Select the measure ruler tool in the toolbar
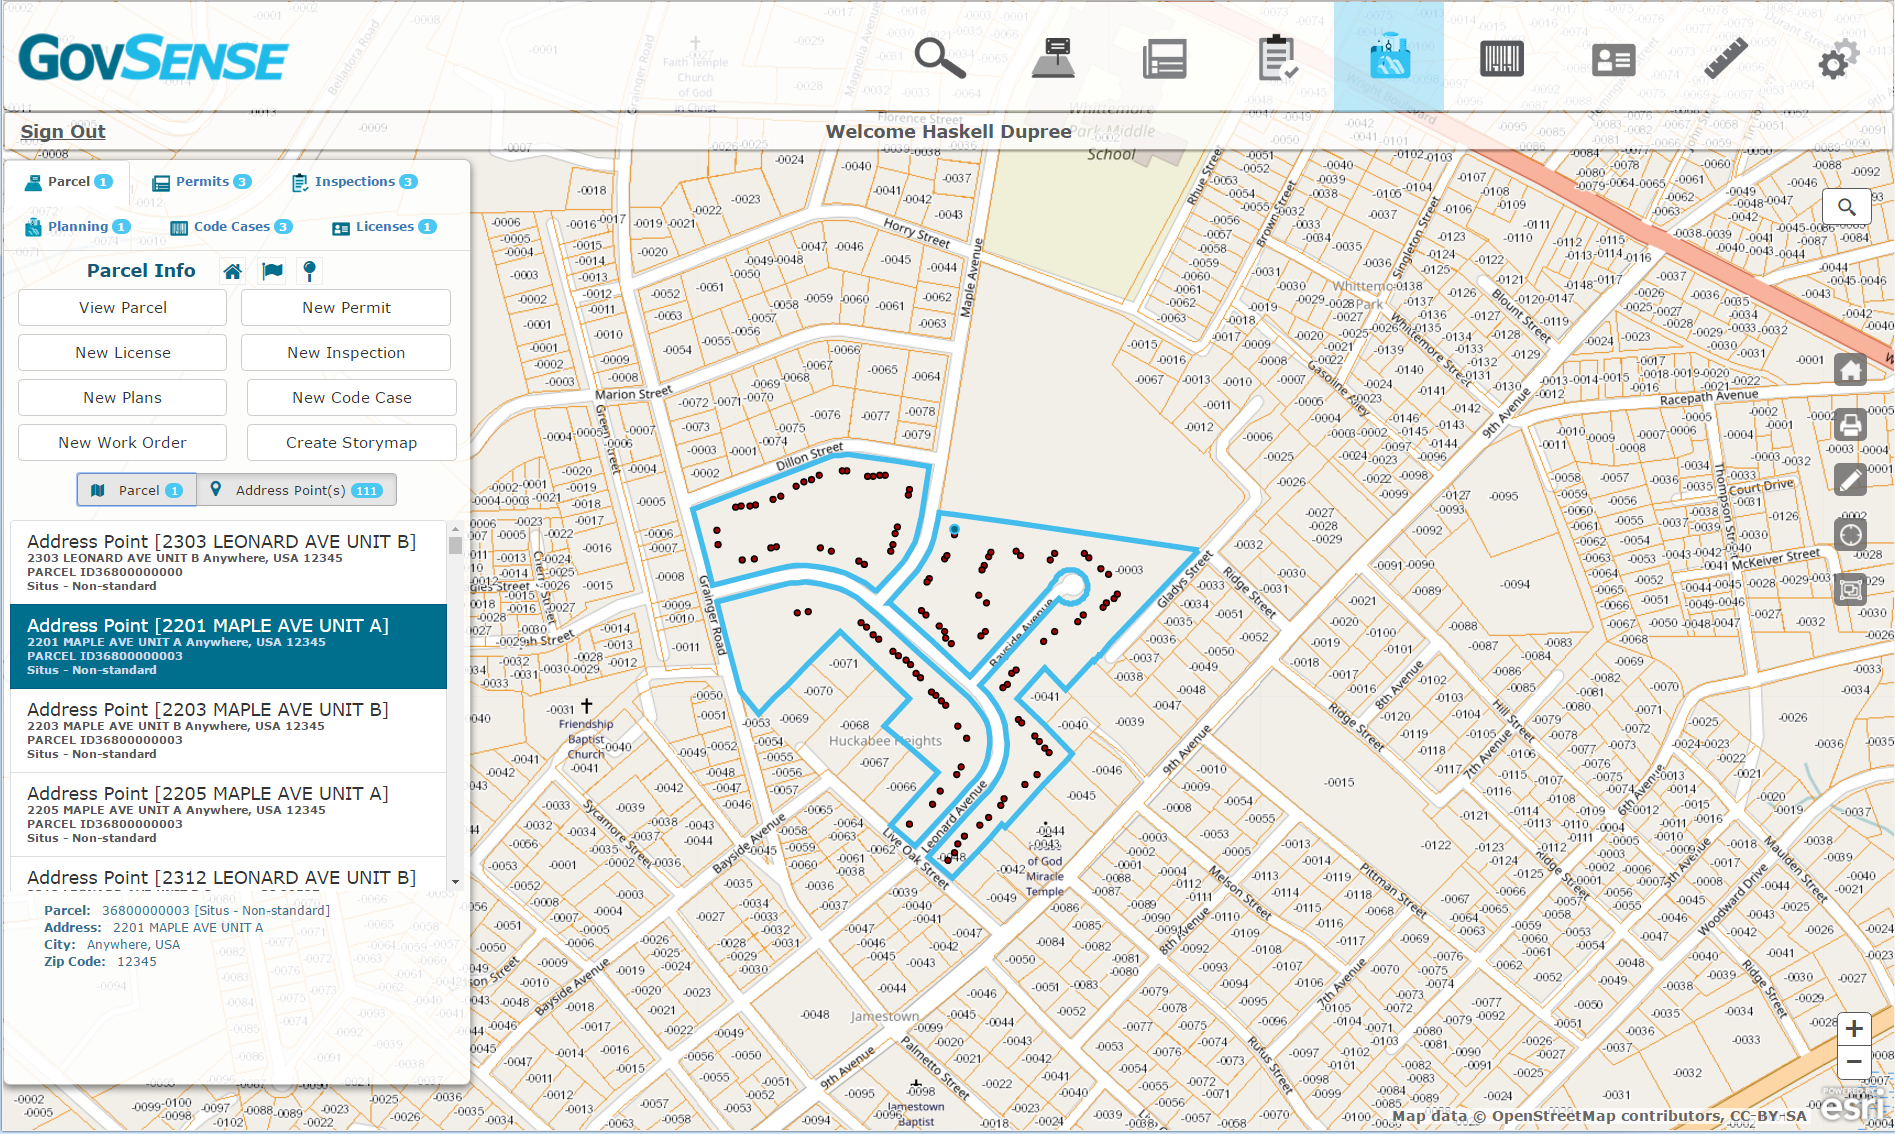Image resolution: width=1895 pixels, height=1134 pixels. [x=1724, y=57]
